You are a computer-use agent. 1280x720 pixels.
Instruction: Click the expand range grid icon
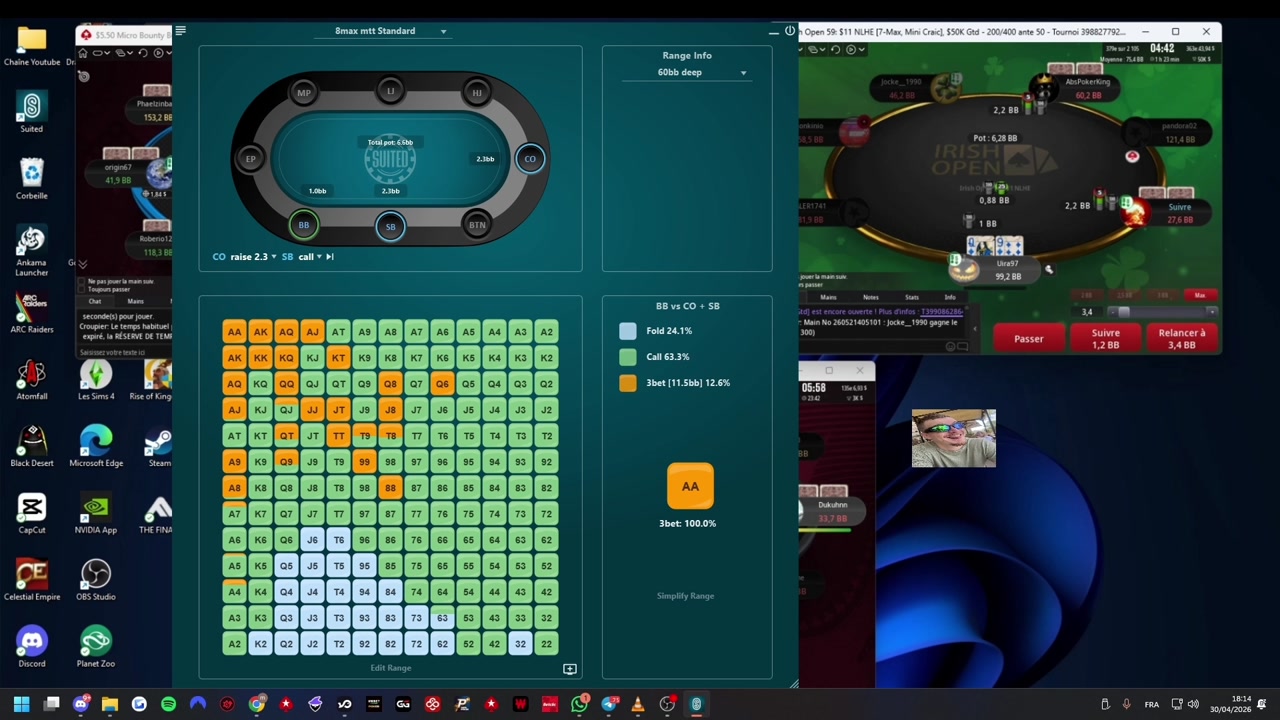click(x=570, y=669)
